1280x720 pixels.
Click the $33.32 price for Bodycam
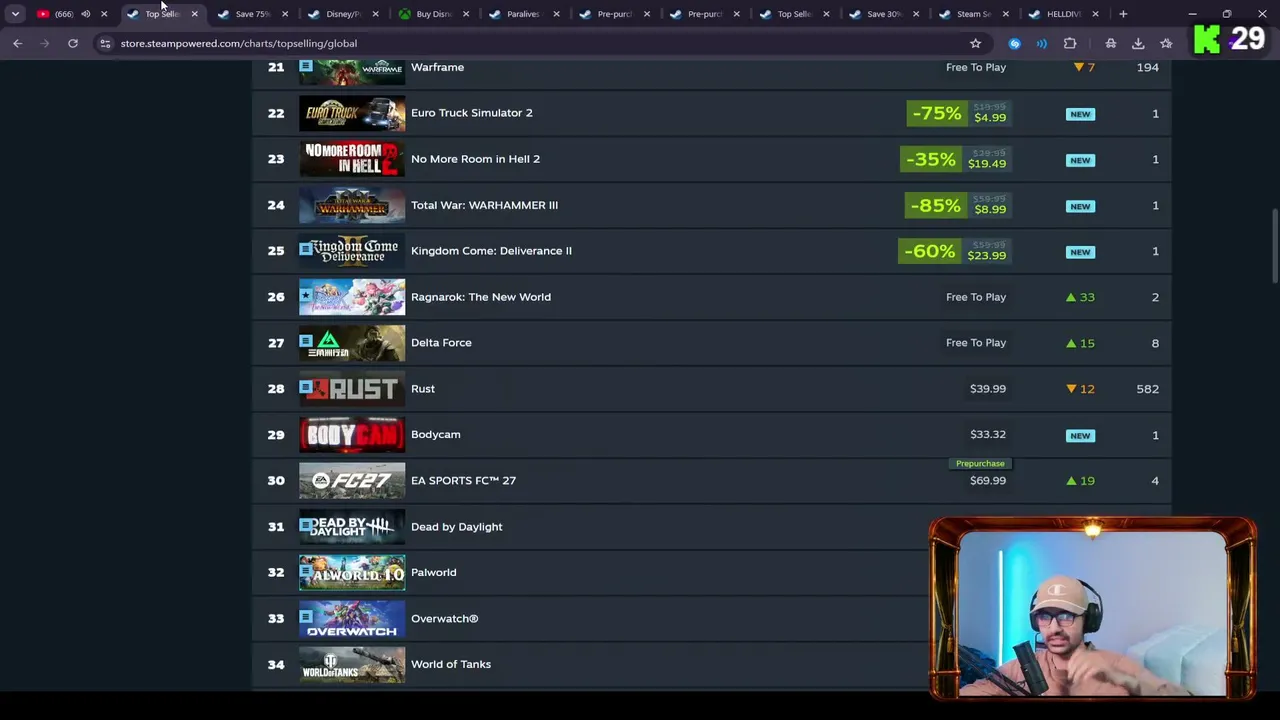(988, 435)
